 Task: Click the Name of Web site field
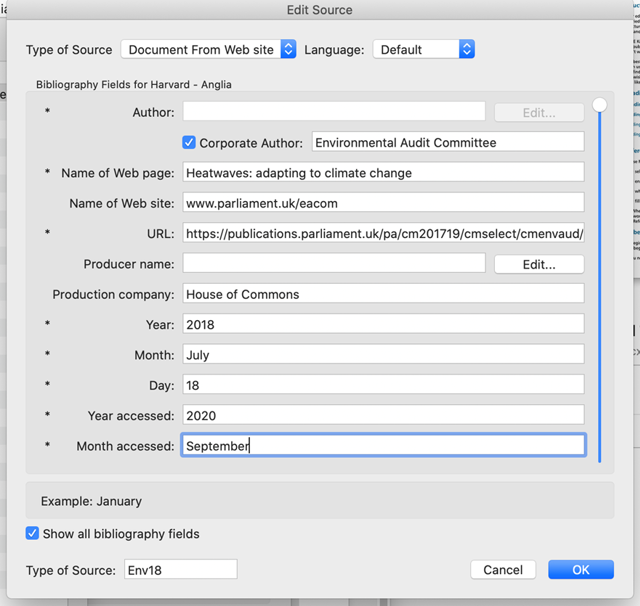pyautogui.click(x=383, y=202)
